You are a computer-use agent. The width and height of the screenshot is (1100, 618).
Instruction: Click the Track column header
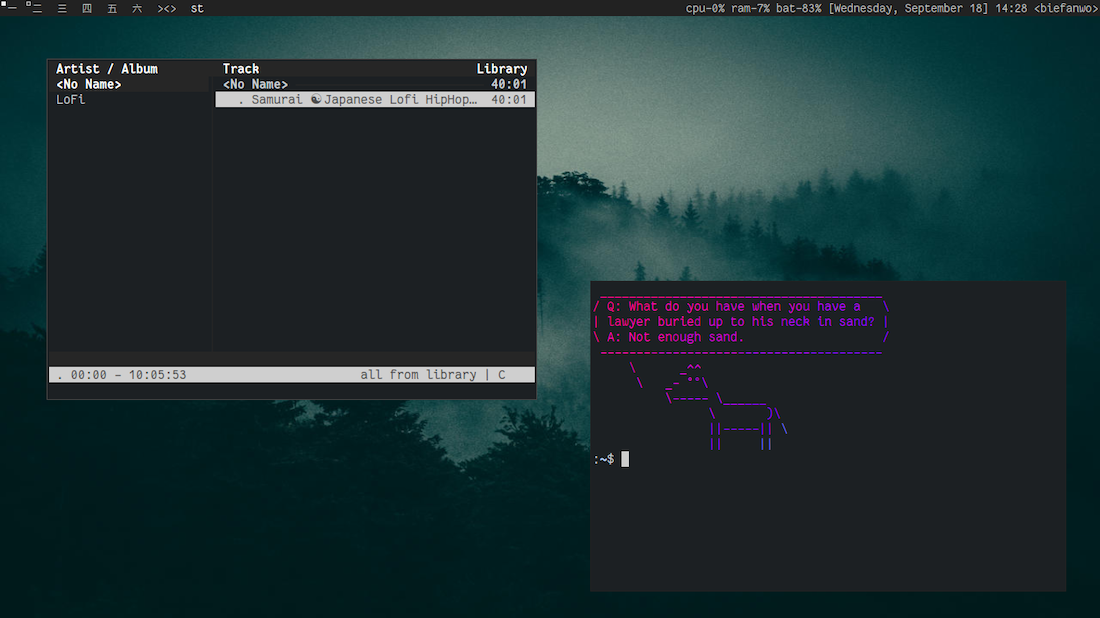(241, 69)
